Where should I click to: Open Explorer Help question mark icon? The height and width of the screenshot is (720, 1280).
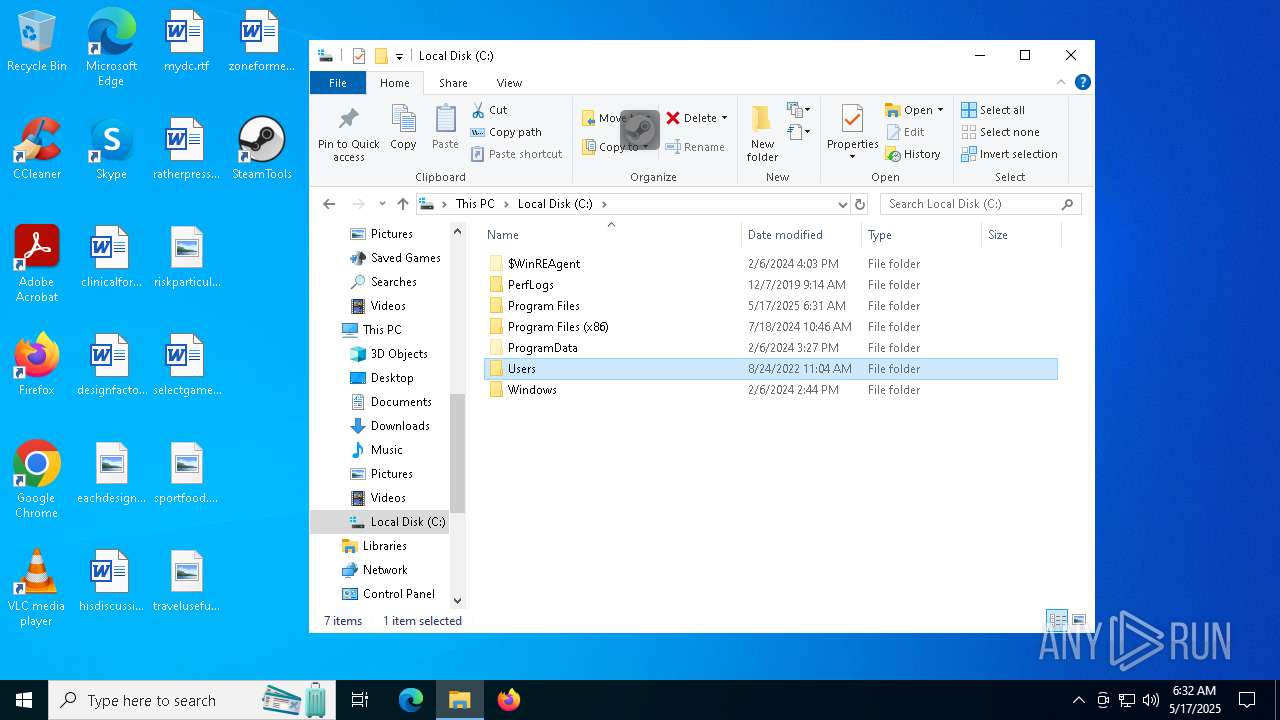[1082, 83]
